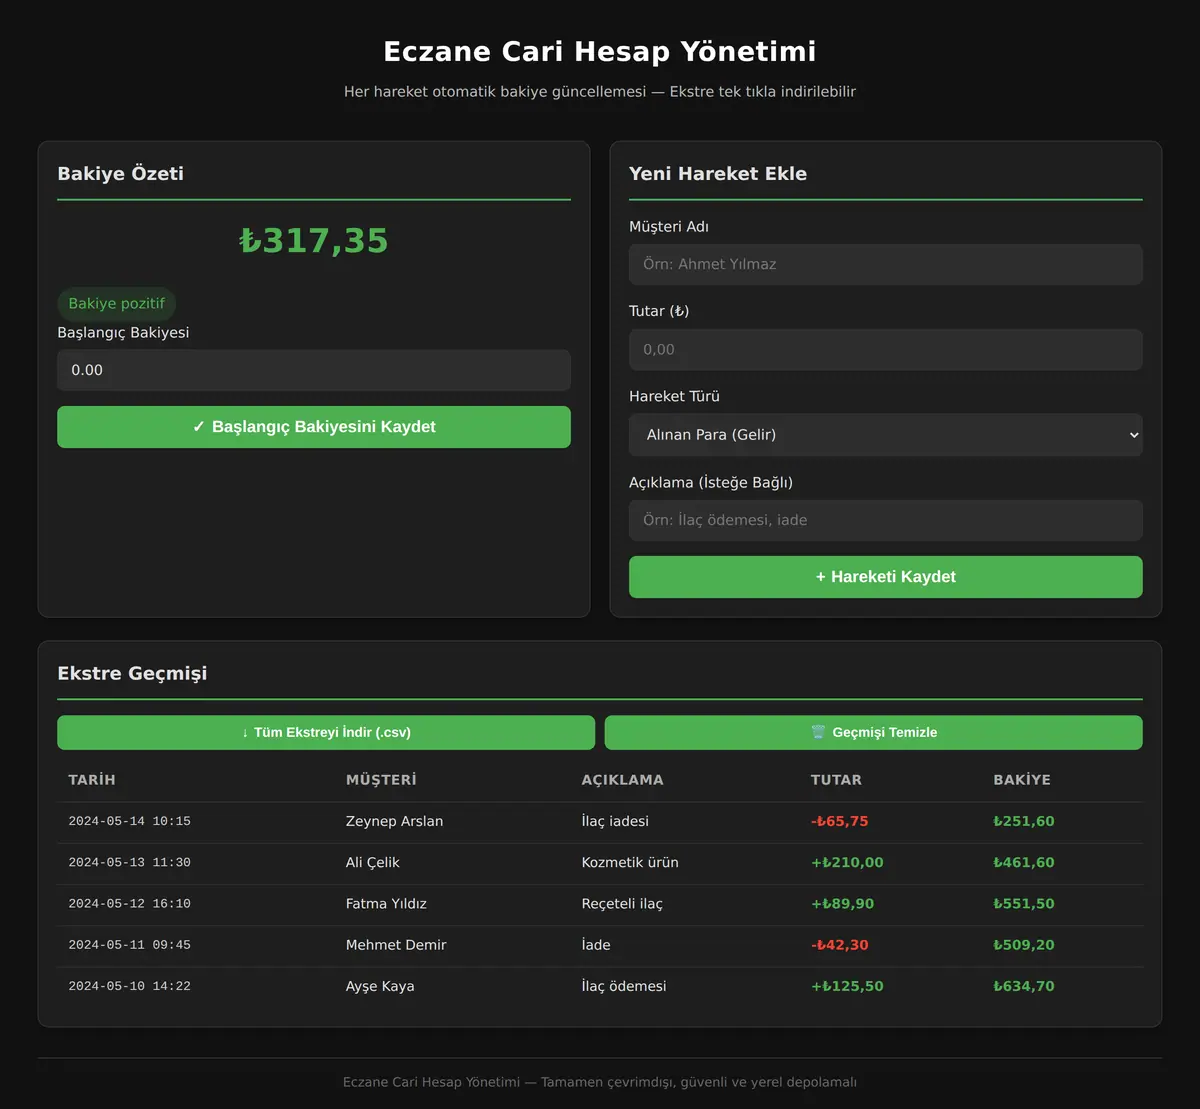
Task: Clear history with Geçmişi Temizle button
Action: [x=874, y=732]
